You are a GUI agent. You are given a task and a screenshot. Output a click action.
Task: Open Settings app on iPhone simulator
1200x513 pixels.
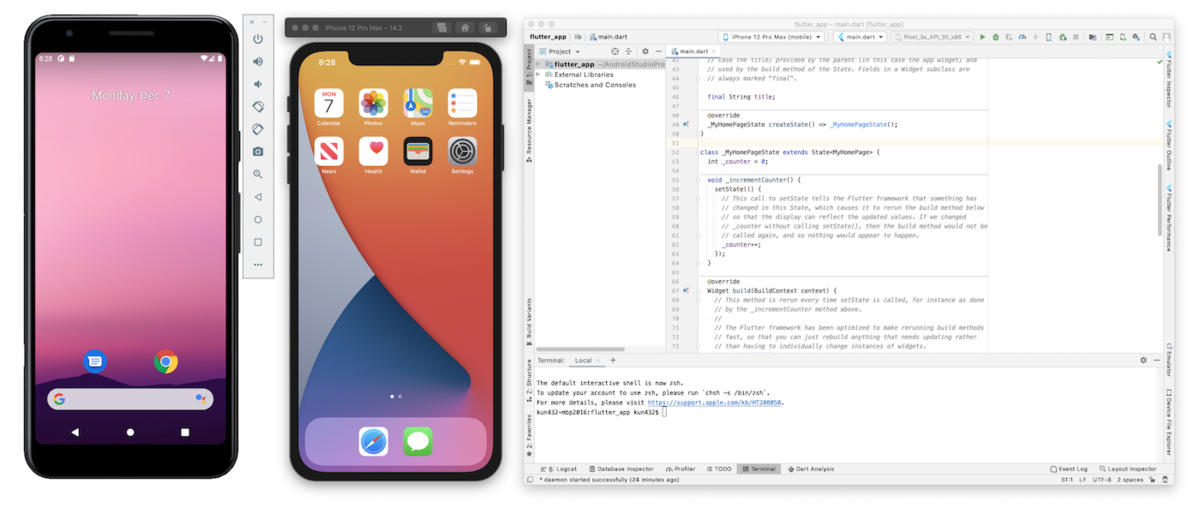462,151
